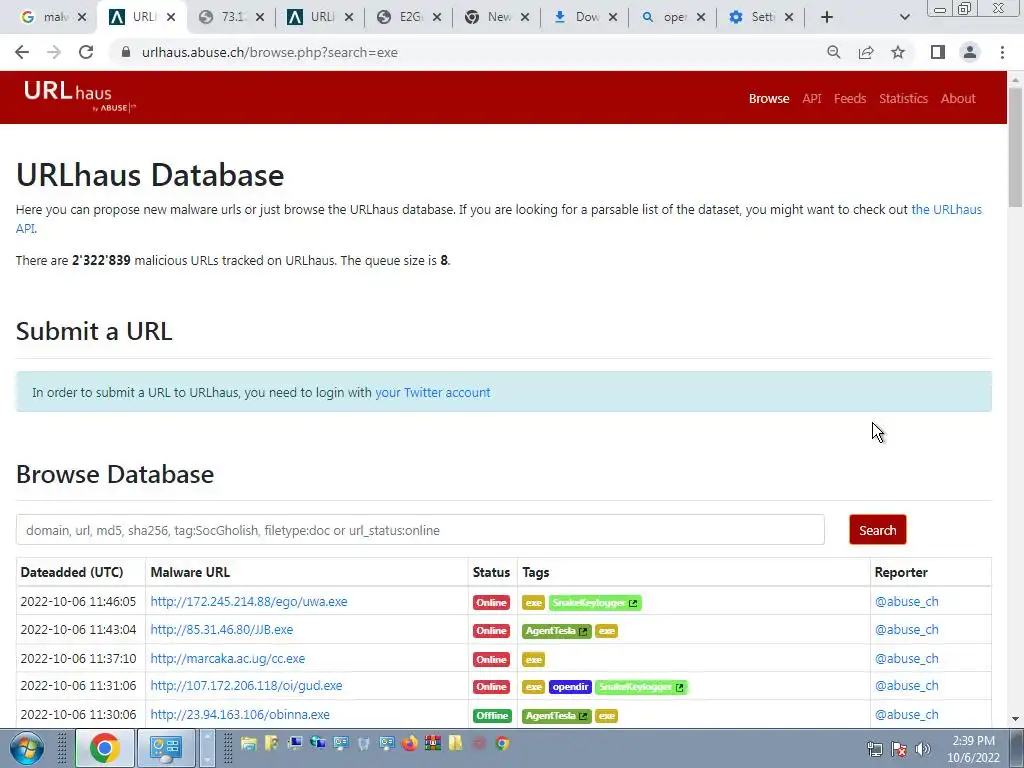1024x768 pixels.
Task: Open the API nav item
Action: [812, 99]
